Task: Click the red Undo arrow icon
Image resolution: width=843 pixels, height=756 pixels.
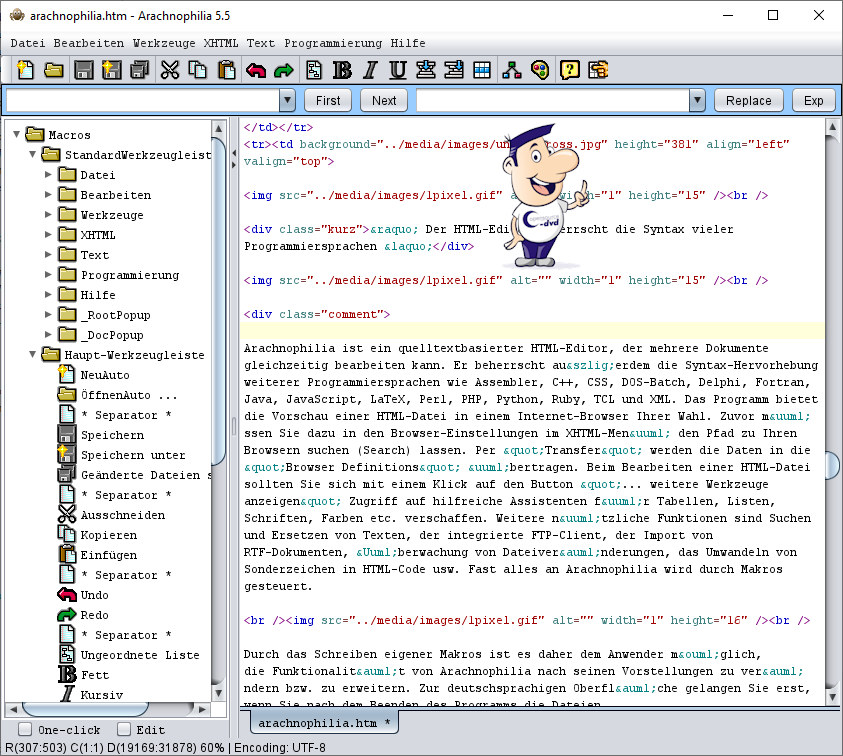Action: (256, 70)
